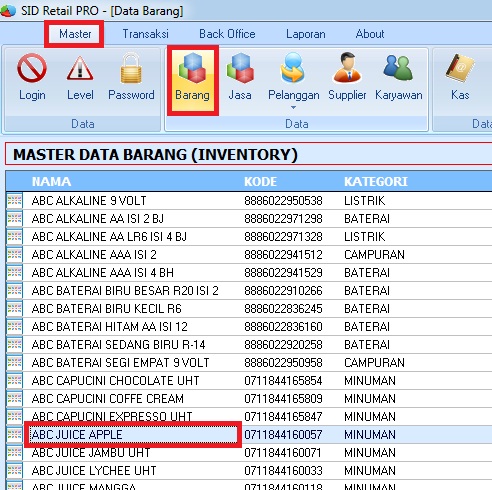Click row icon for ABC BATERAI HITAM AA ISI 12

(x=14, y=327)
